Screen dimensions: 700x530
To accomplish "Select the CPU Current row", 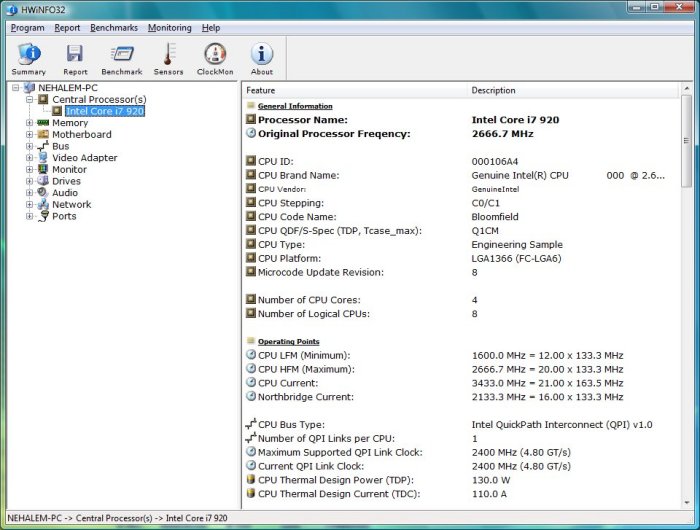I will coord(462,383).
